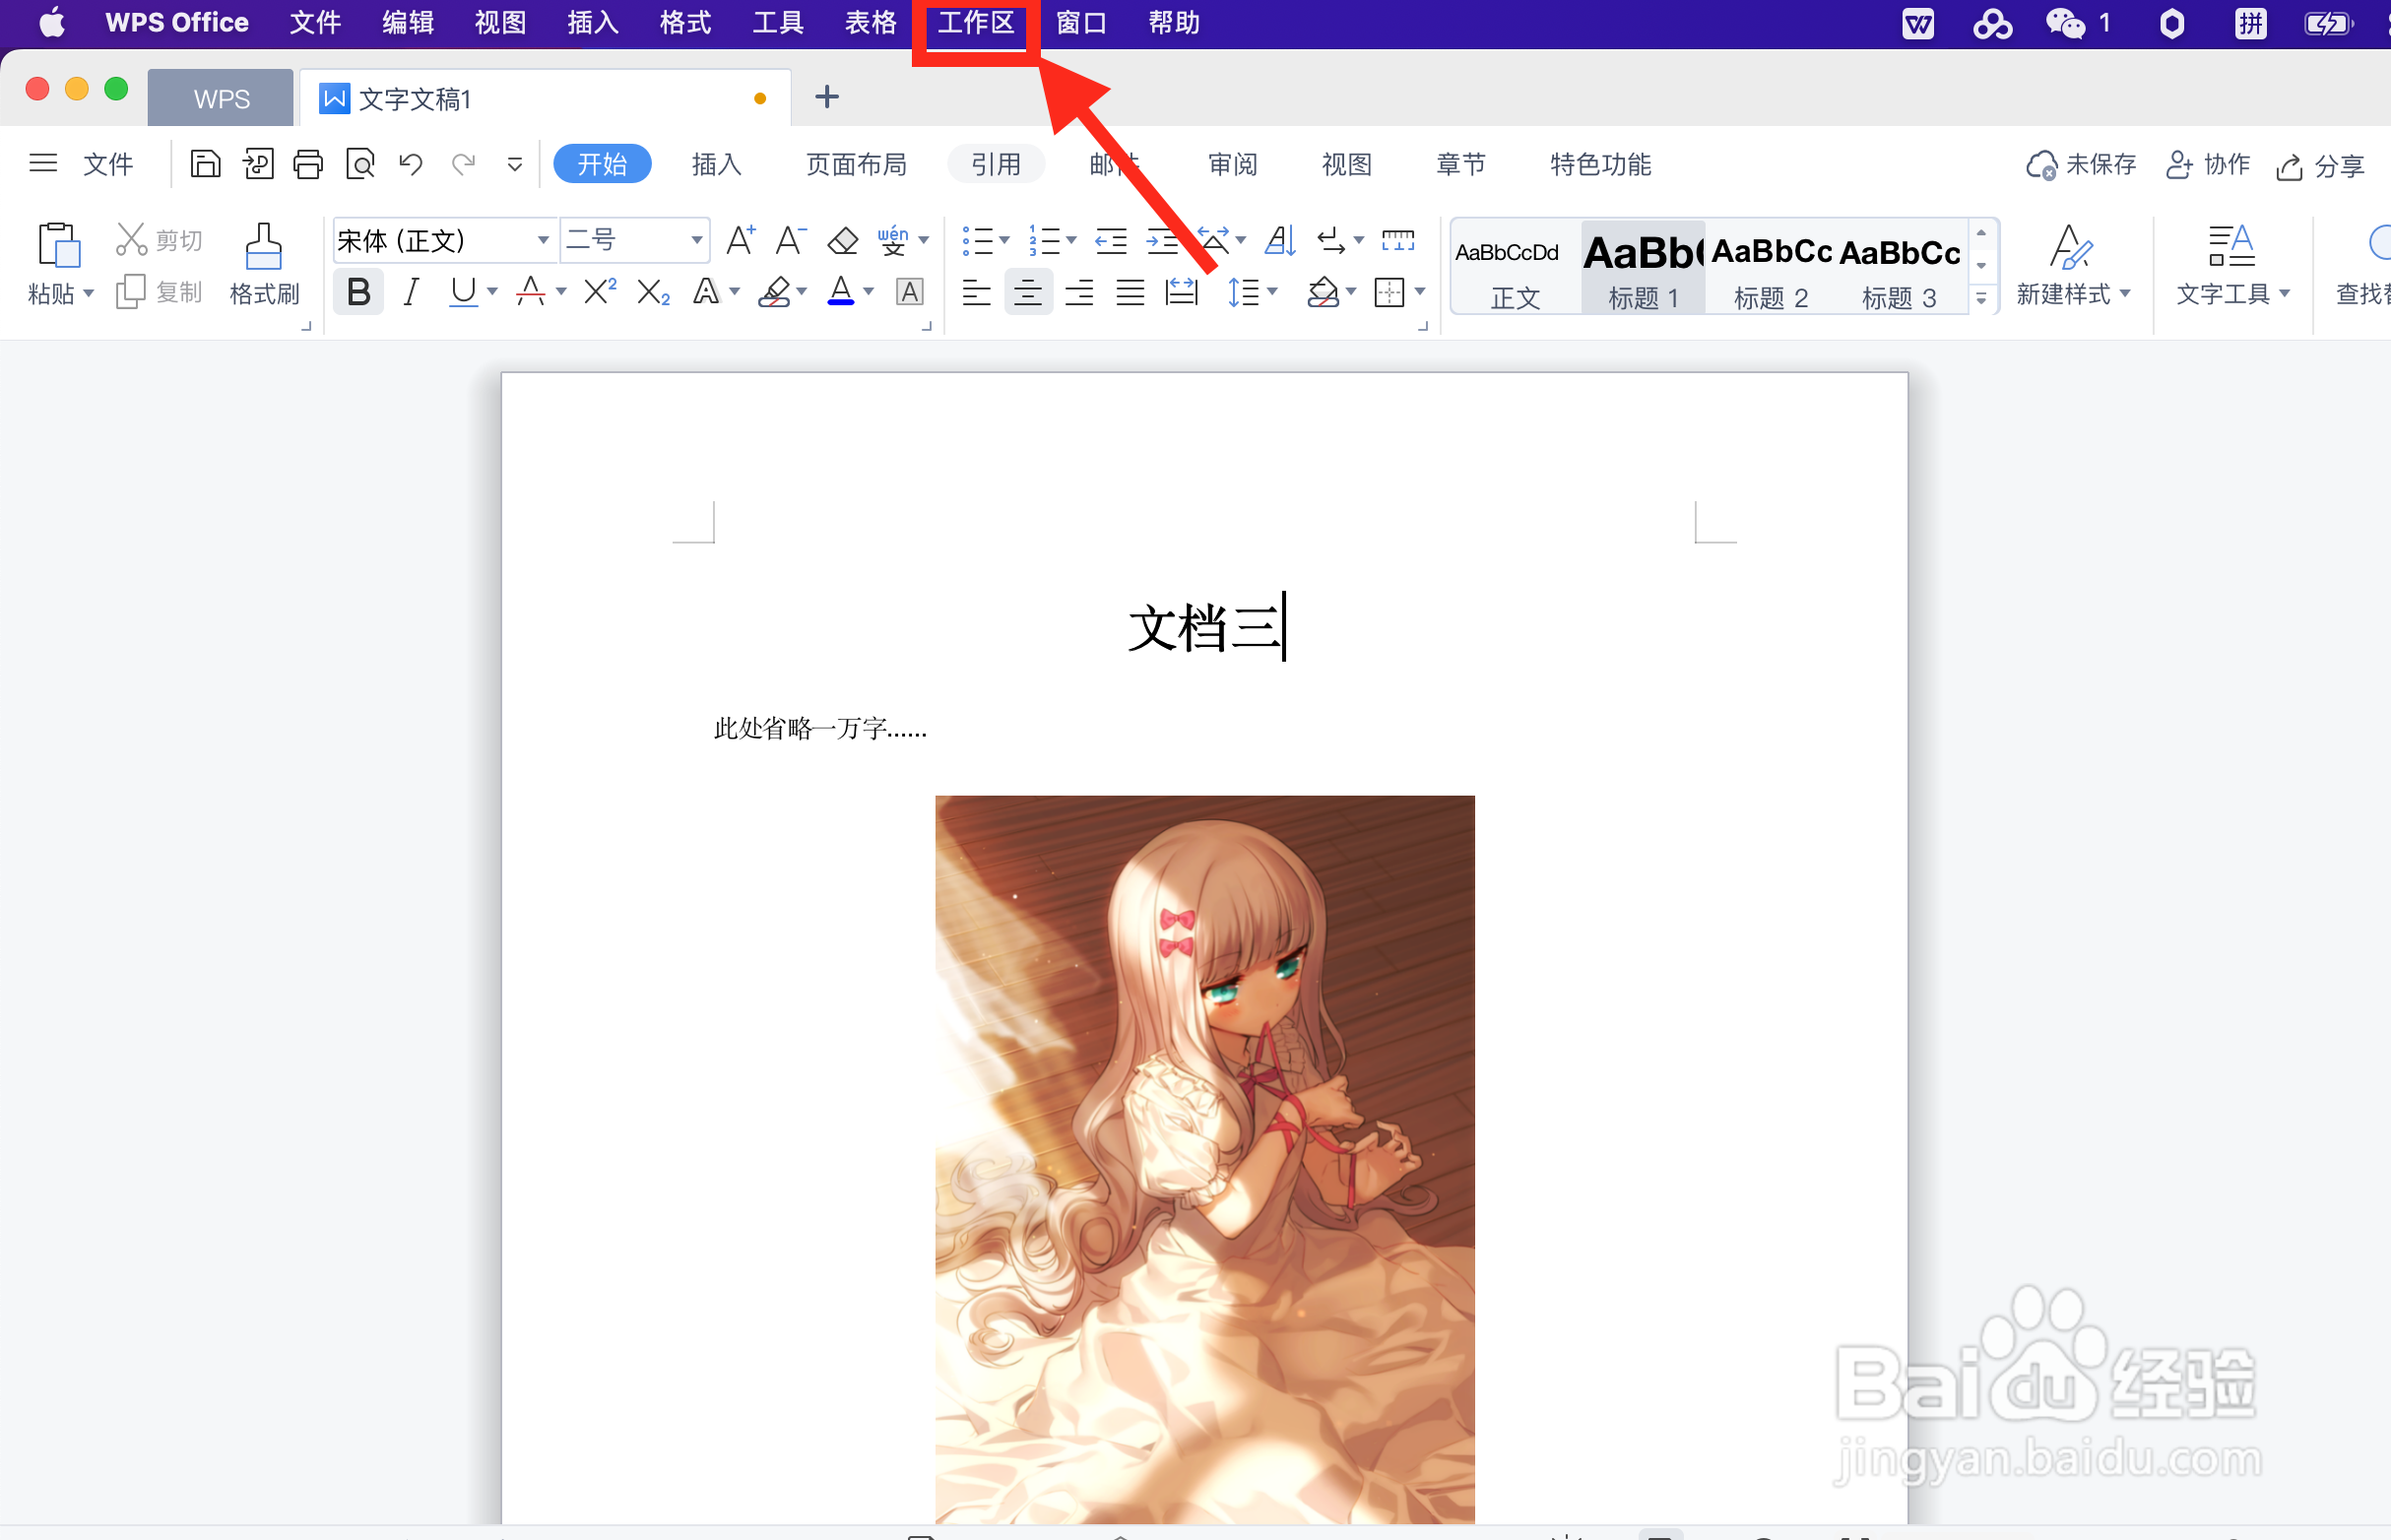Click the 未保存 cloud save button
Image resolution: width=2391 pixels, height=1540 pixels.
pos(2081,164)
